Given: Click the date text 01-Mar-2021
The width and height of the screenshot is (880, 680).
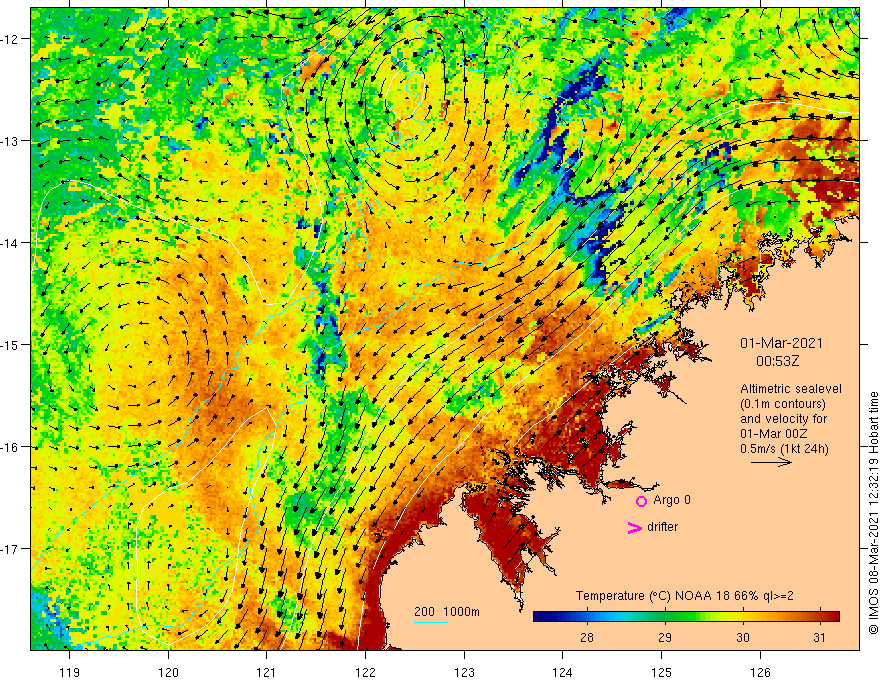Looking at the screenshot, I should pyautogui.click(x=781, y=343).
